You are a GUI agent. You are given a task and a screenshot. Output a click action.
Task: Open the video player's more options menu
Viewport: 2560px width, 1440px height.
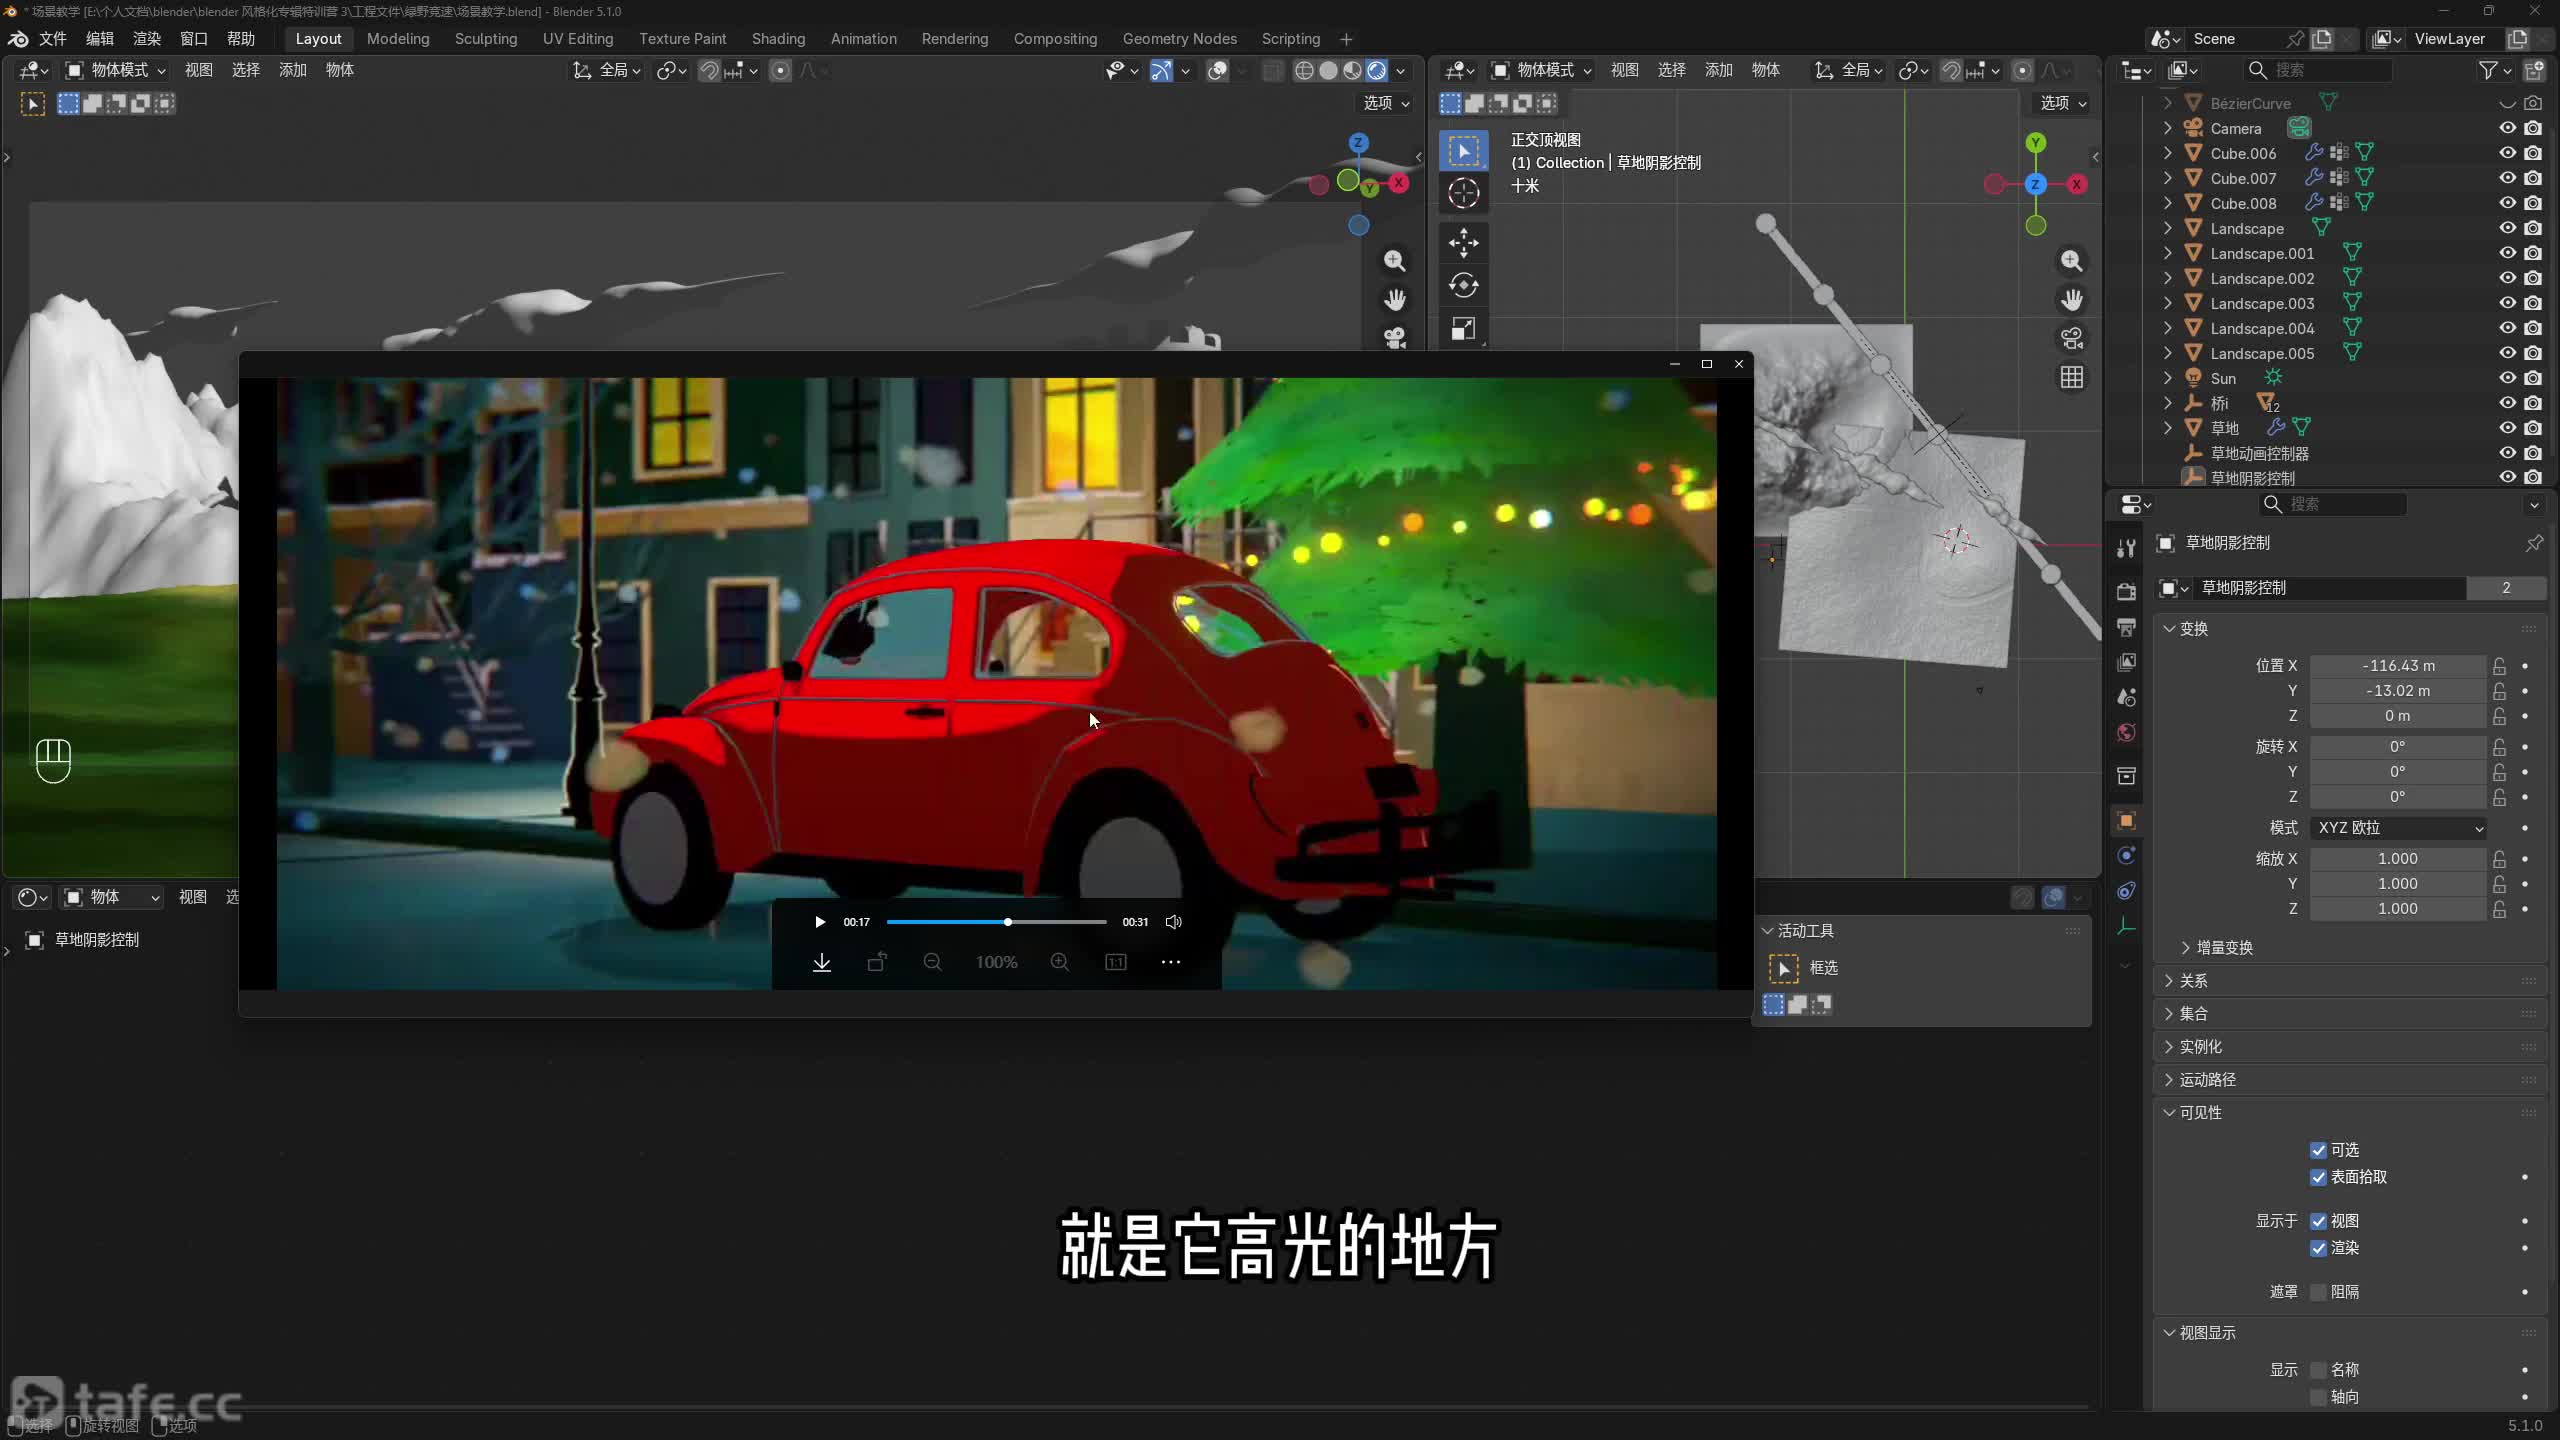[x=1171, y=962]
